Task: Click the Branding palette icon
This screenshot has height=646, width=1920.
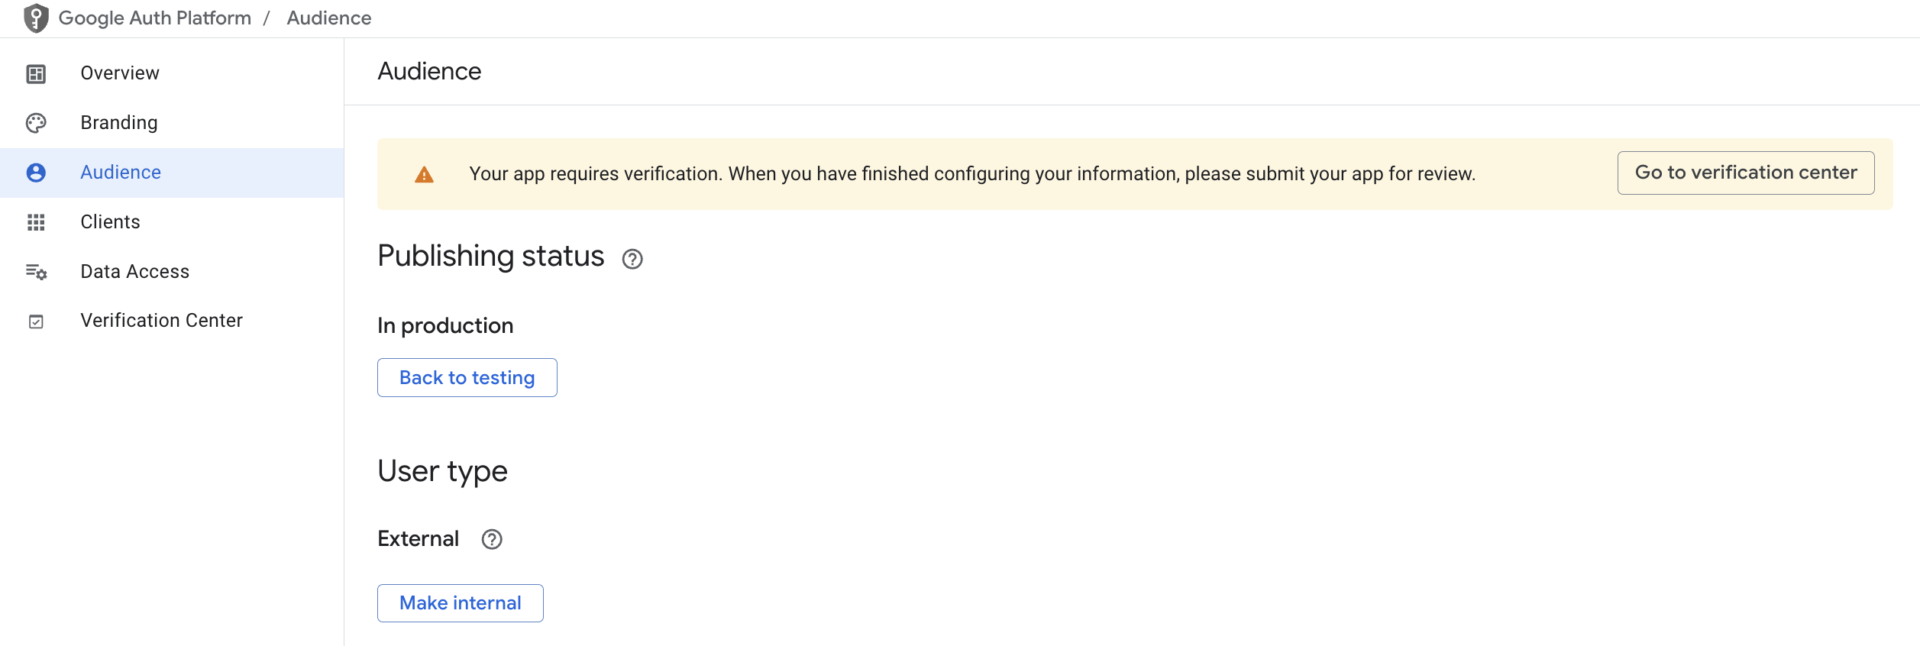Action: click(x=36, y=122)
